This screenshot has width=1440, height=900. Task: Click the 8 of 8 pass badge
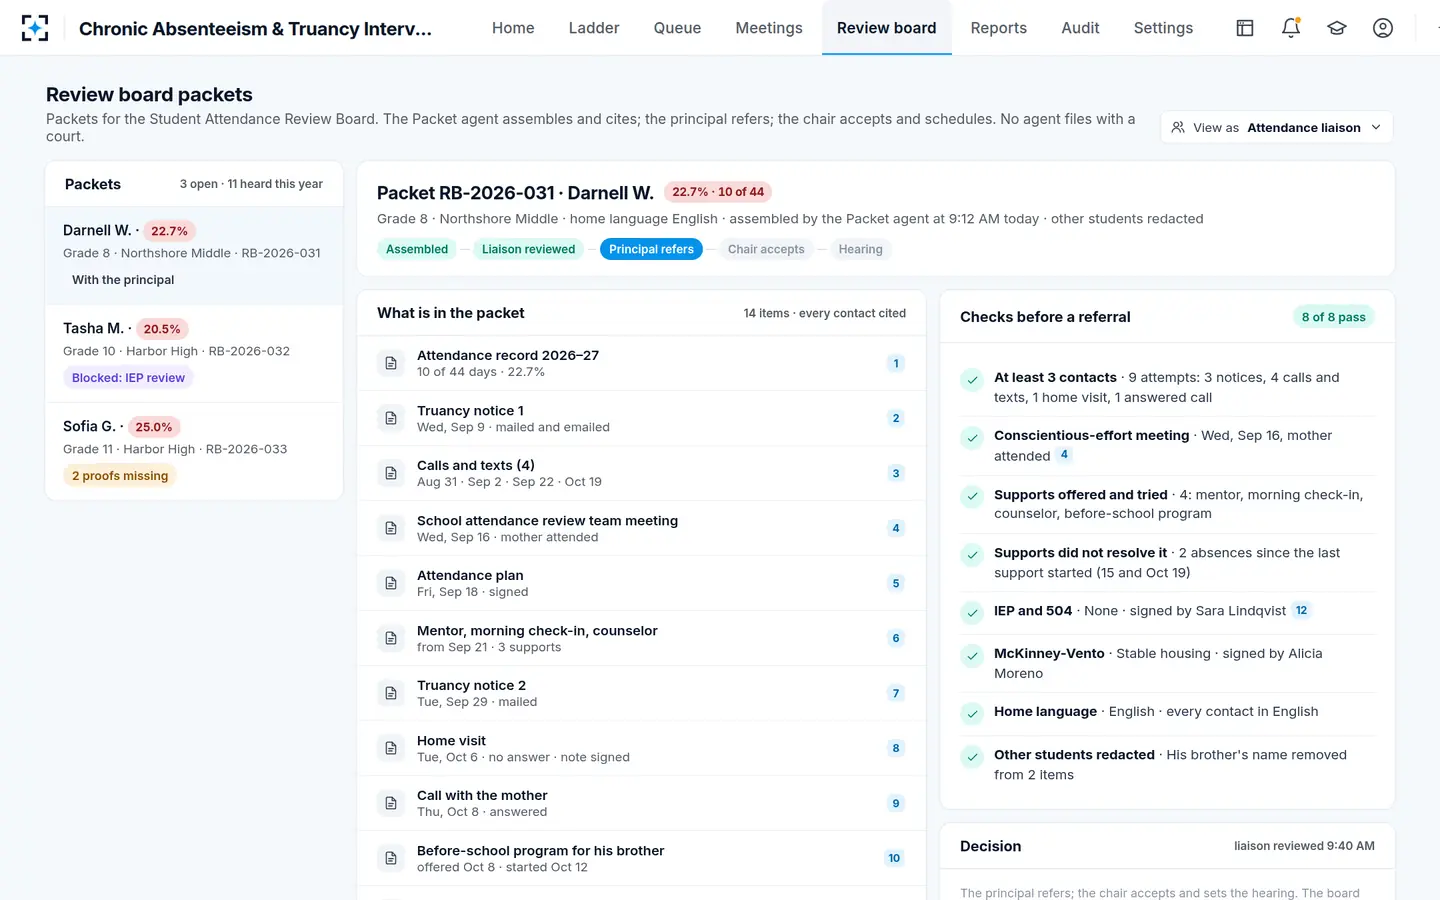(x=1334, y=317)
